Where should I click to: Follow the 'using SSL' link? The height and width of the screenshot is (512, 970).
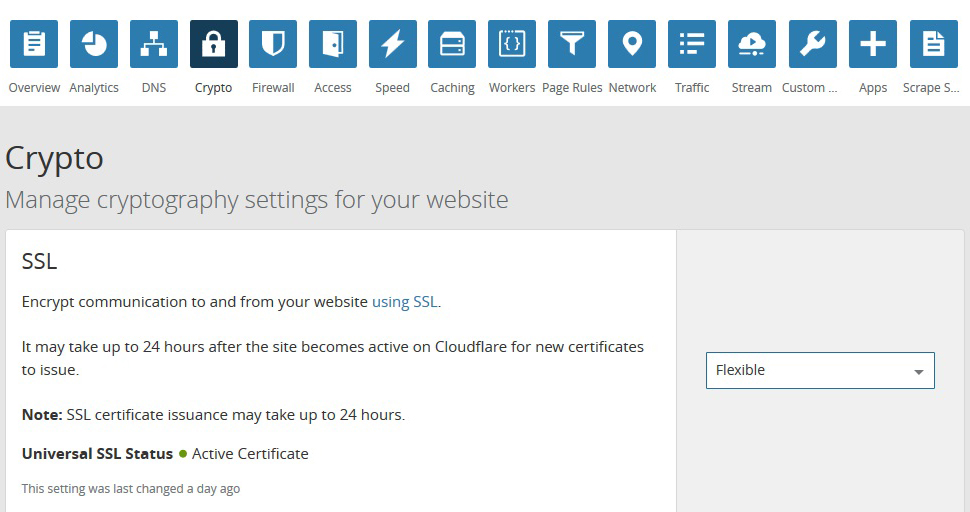click(404, 302)
